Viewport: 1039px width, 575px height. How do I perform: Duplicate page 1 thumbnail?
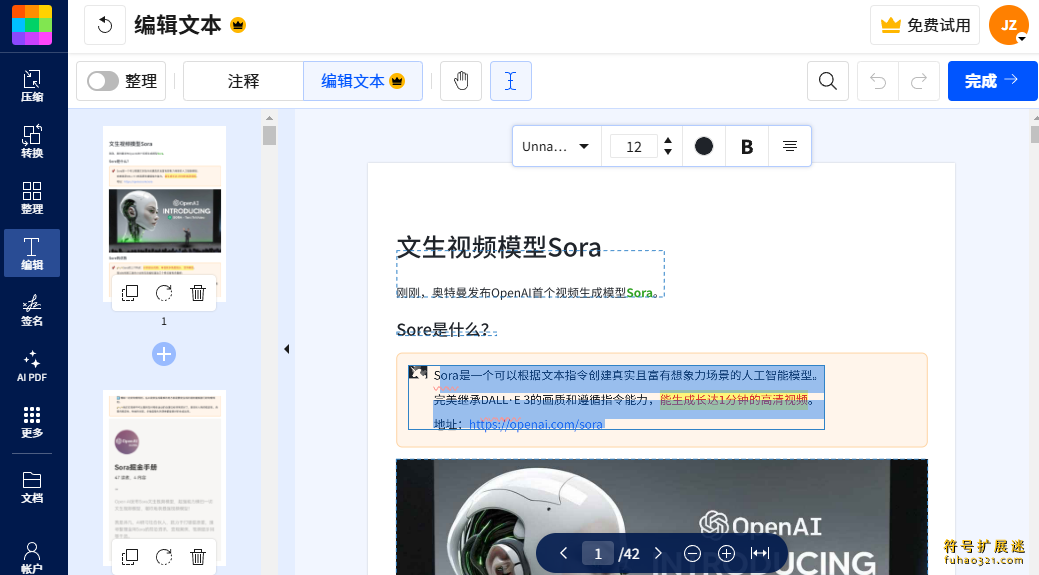(130, 293)
